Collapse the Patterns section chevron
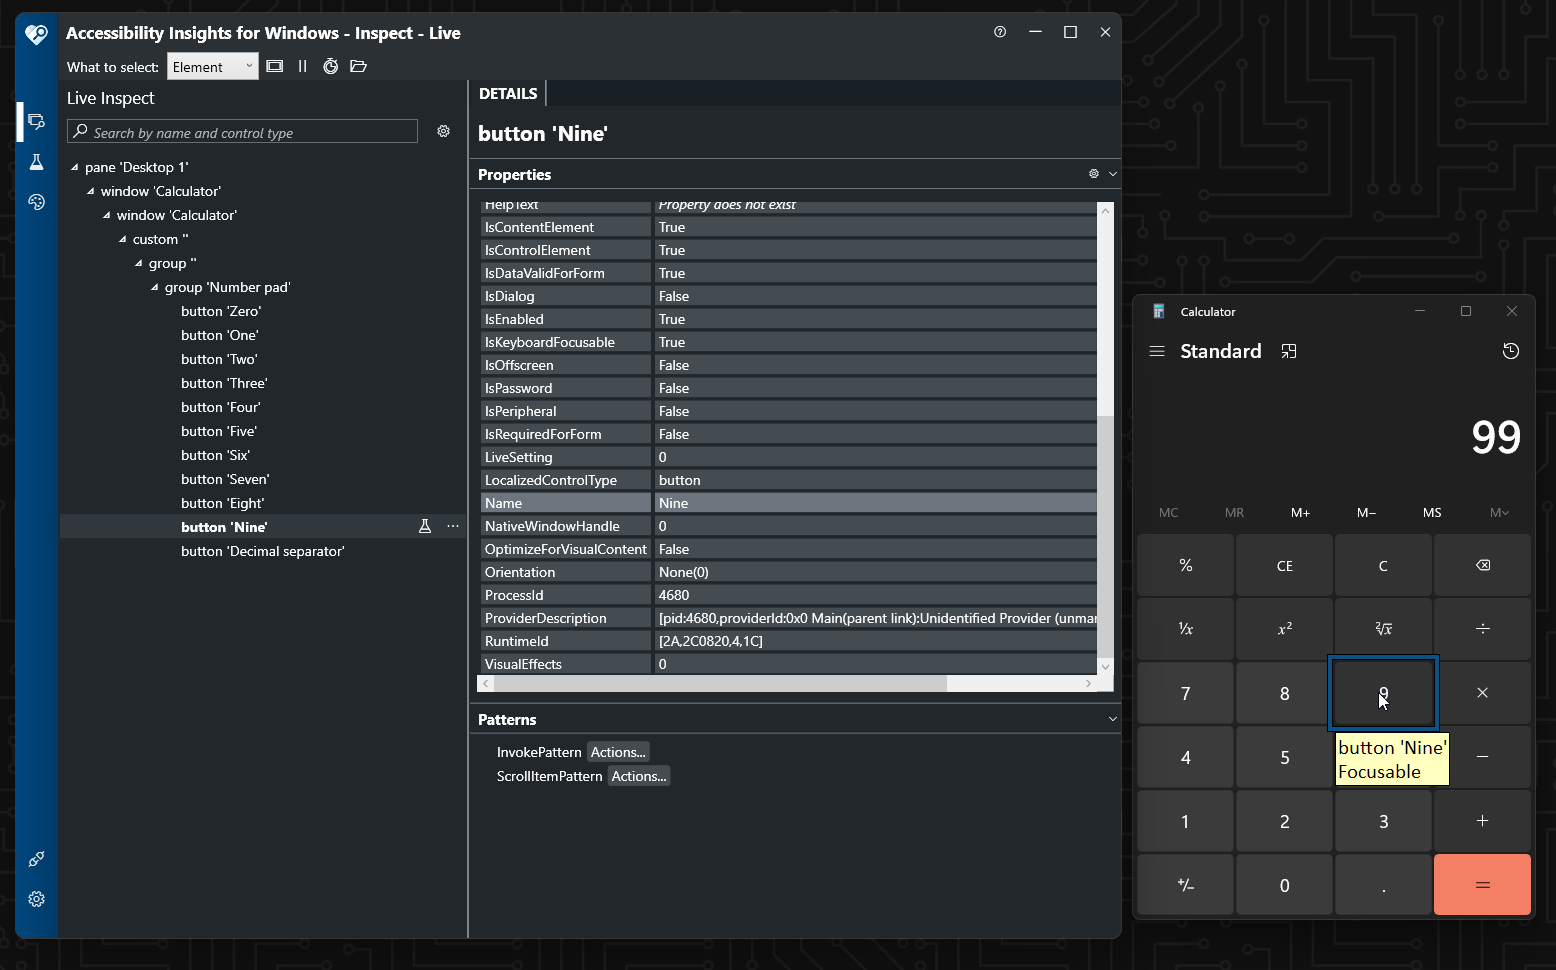Image resolution: width=1556 pixels, height=970 pixels. (1112, 719)
